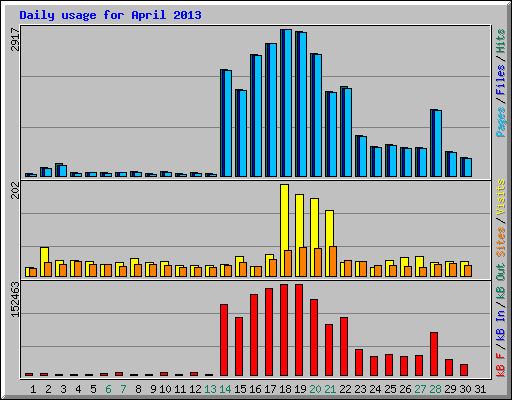Click the 2917 hits axis value

[15, 39]
